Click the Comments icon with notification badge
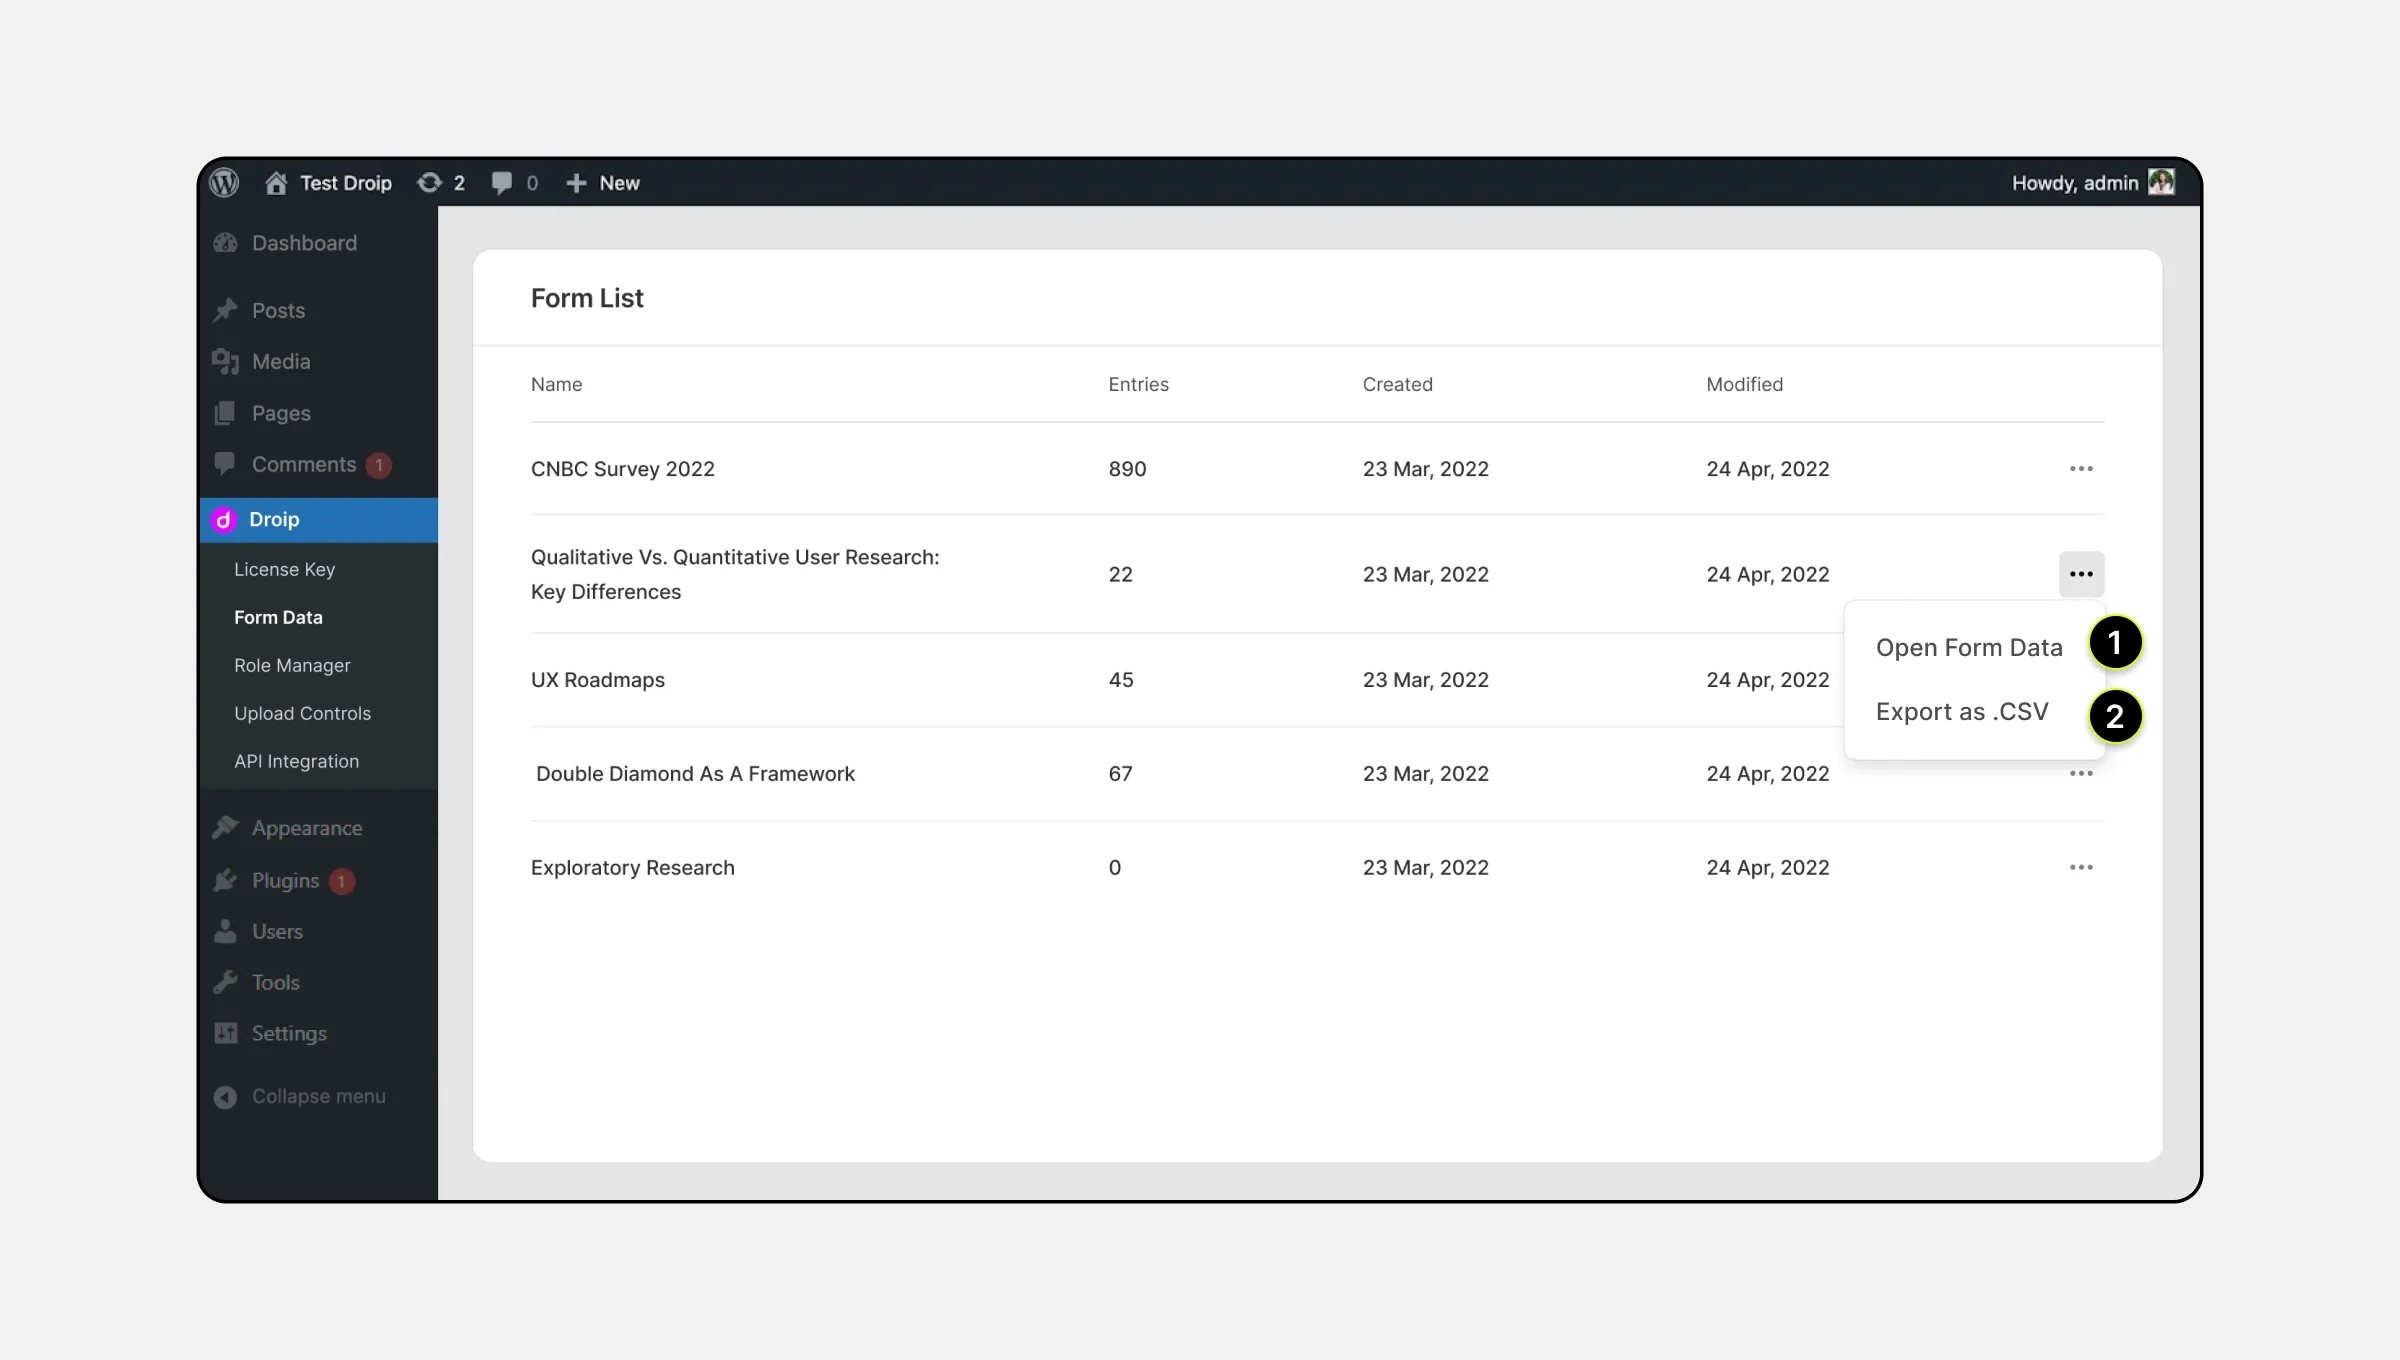Viewport: 2400px width, 1360px height. pos(303,463)
